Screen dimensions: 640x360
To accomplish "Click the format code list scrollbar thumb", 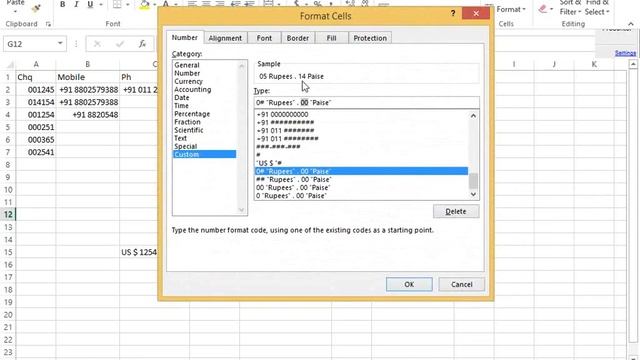I will (473, 181).
